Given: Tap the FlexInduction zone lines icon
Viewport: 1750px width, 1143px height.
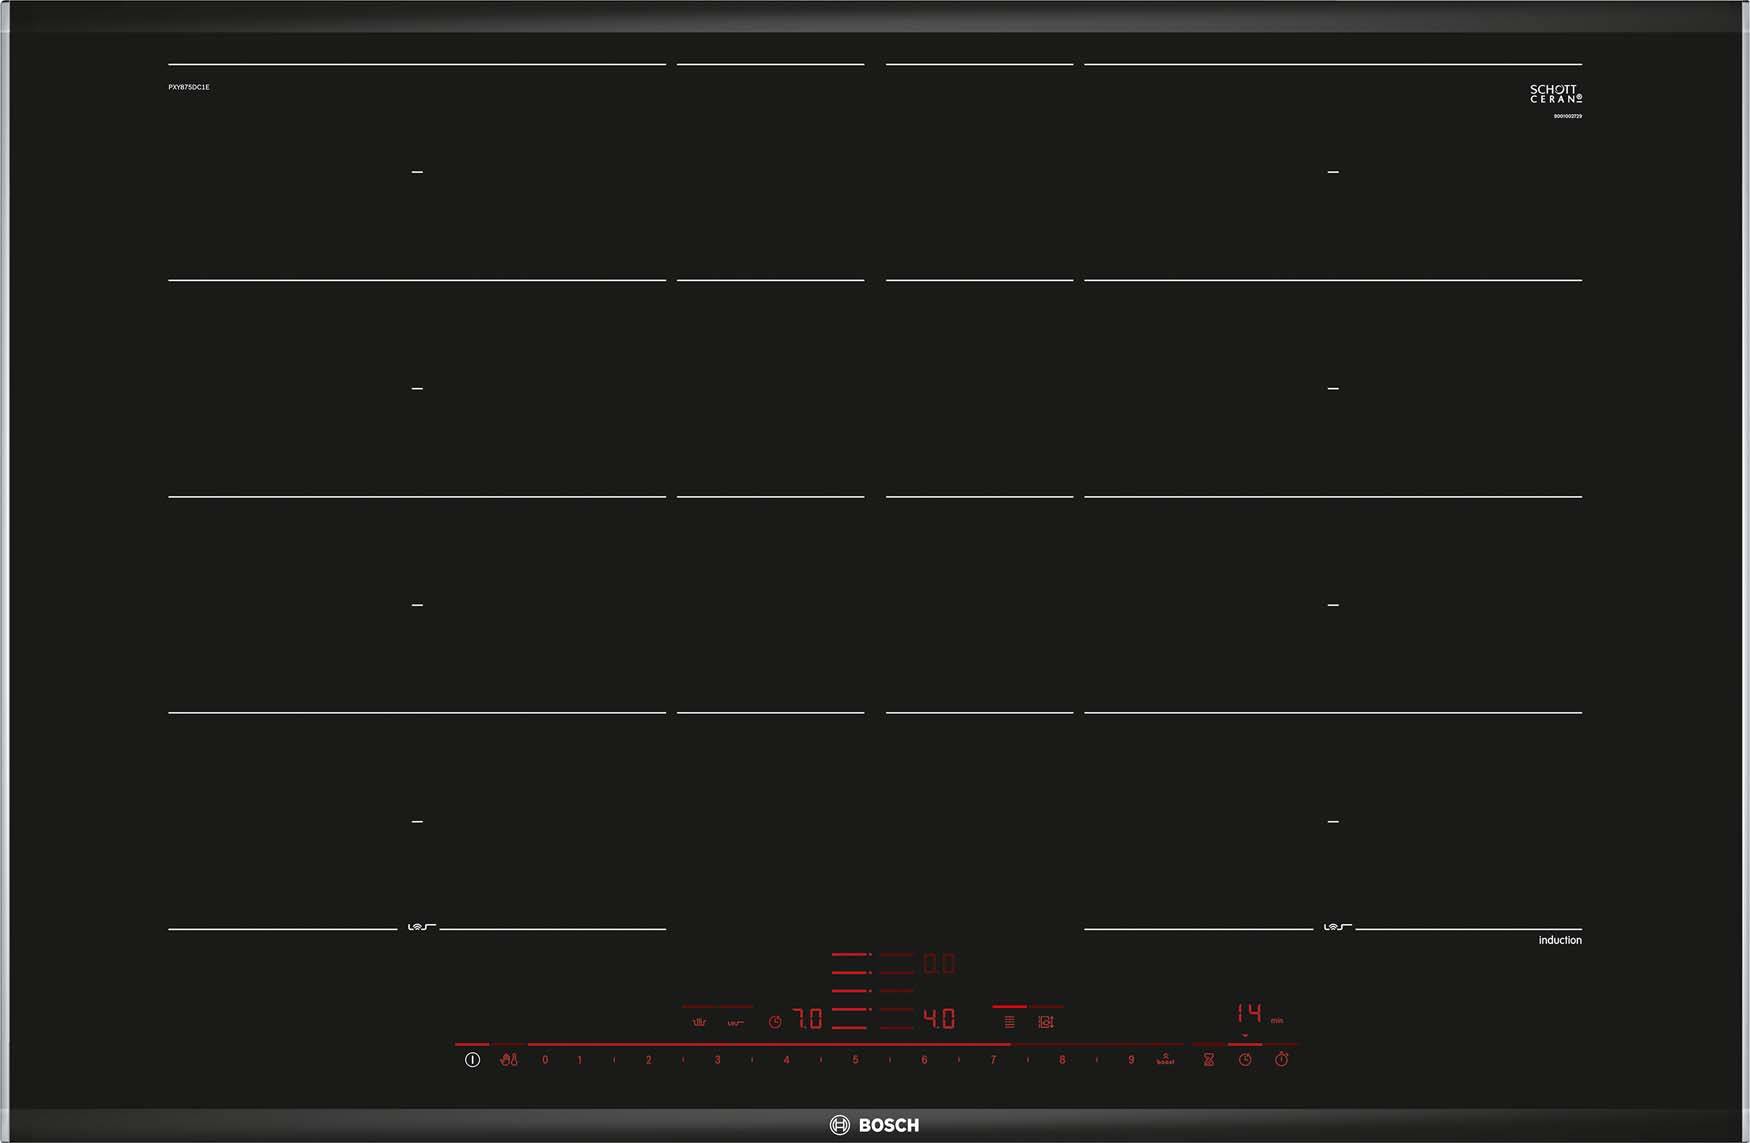Looking at the screenshot, I should [1009, 1022].
